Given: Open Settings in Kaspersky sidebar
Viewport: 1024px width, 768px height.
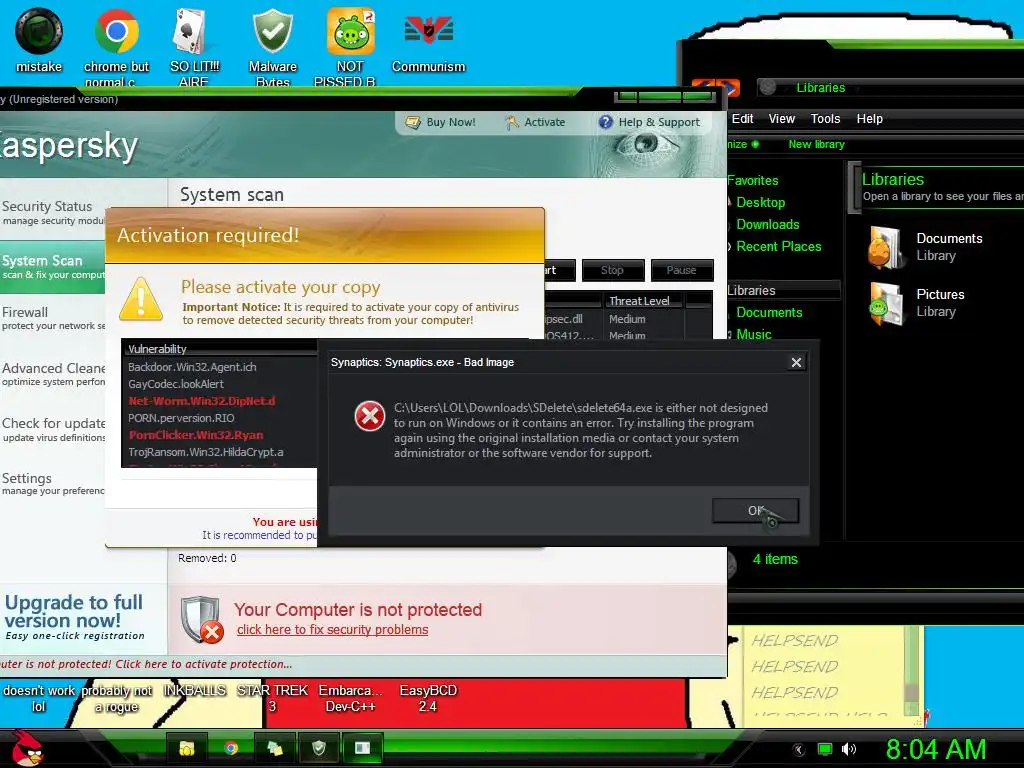Looking at the screenshot, I should click(52, 484).
